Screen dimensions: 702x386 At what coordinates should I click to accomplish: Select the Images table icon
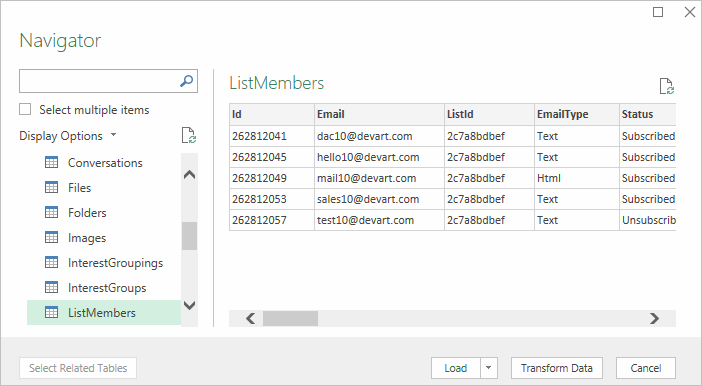tap(51, 237)
